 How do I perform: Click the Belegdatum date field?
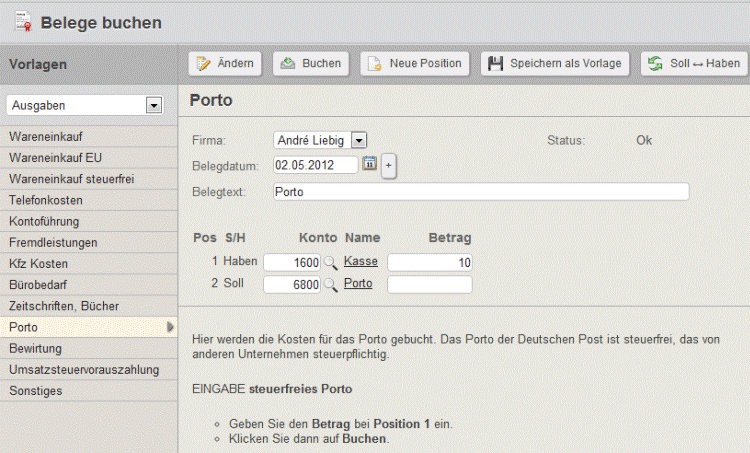(315, 165)
